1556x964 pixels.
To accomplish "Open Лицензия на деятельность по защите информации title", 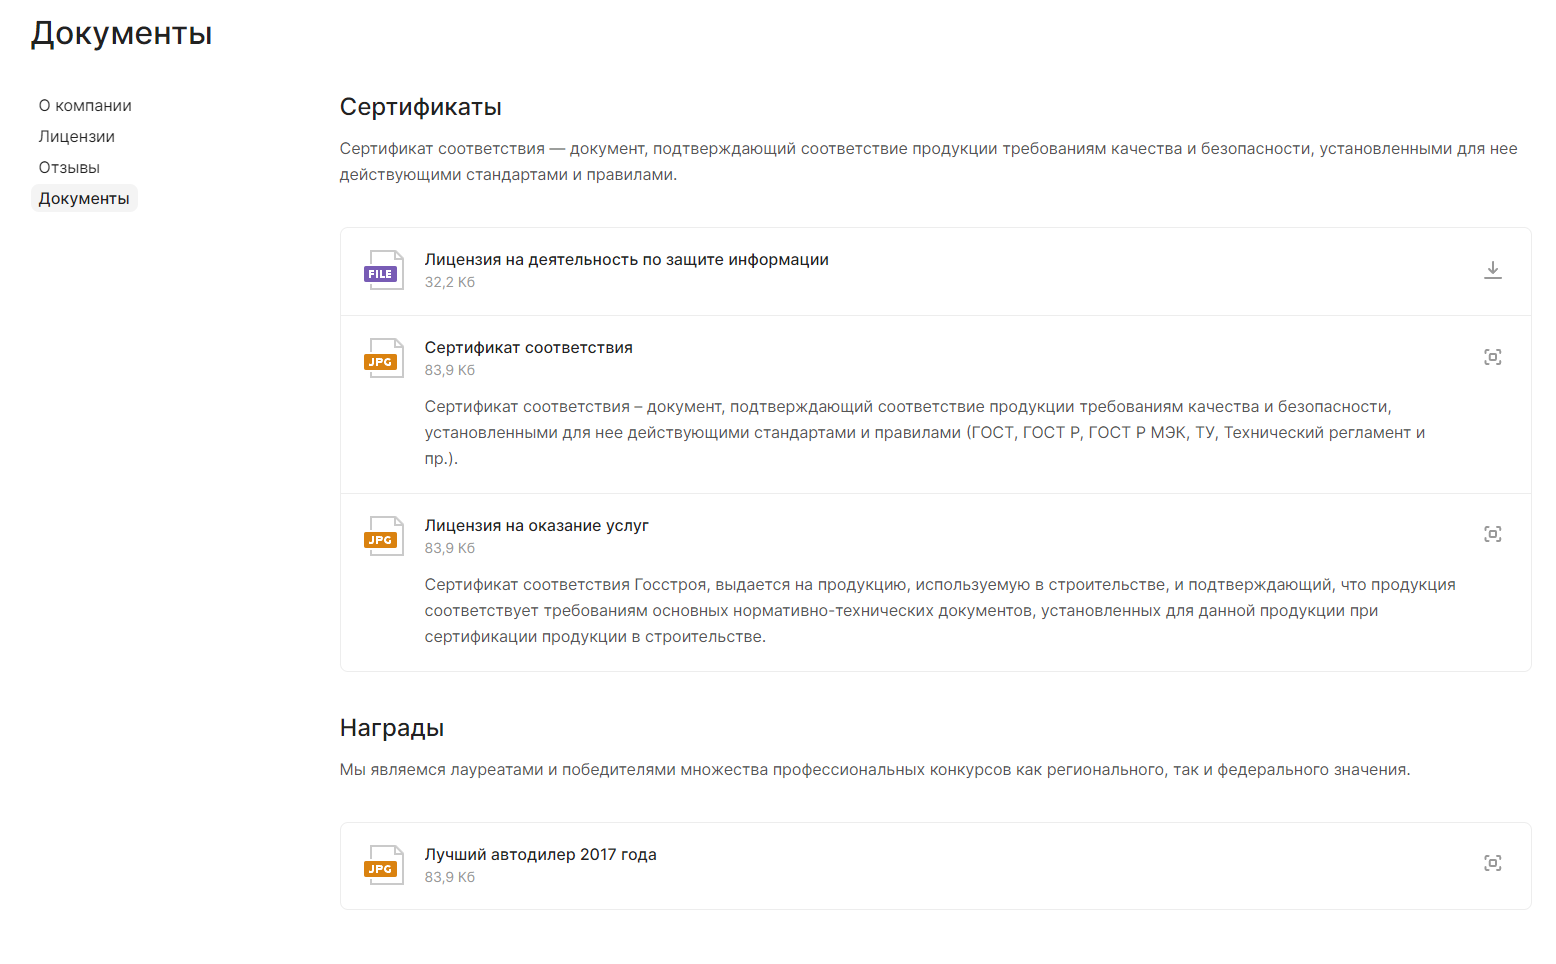I will coord(626,260).
